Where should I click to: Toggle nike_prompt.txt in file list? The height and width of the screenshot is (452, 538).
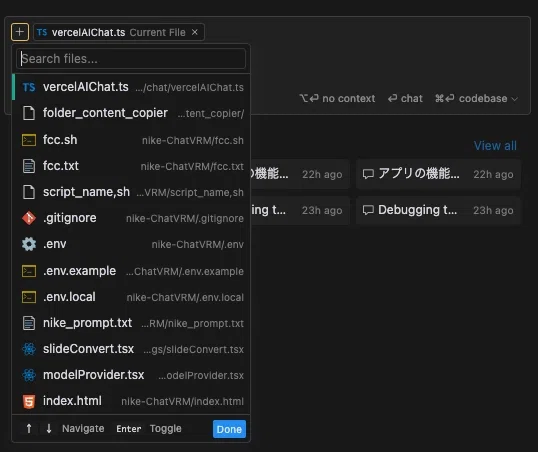131,323
